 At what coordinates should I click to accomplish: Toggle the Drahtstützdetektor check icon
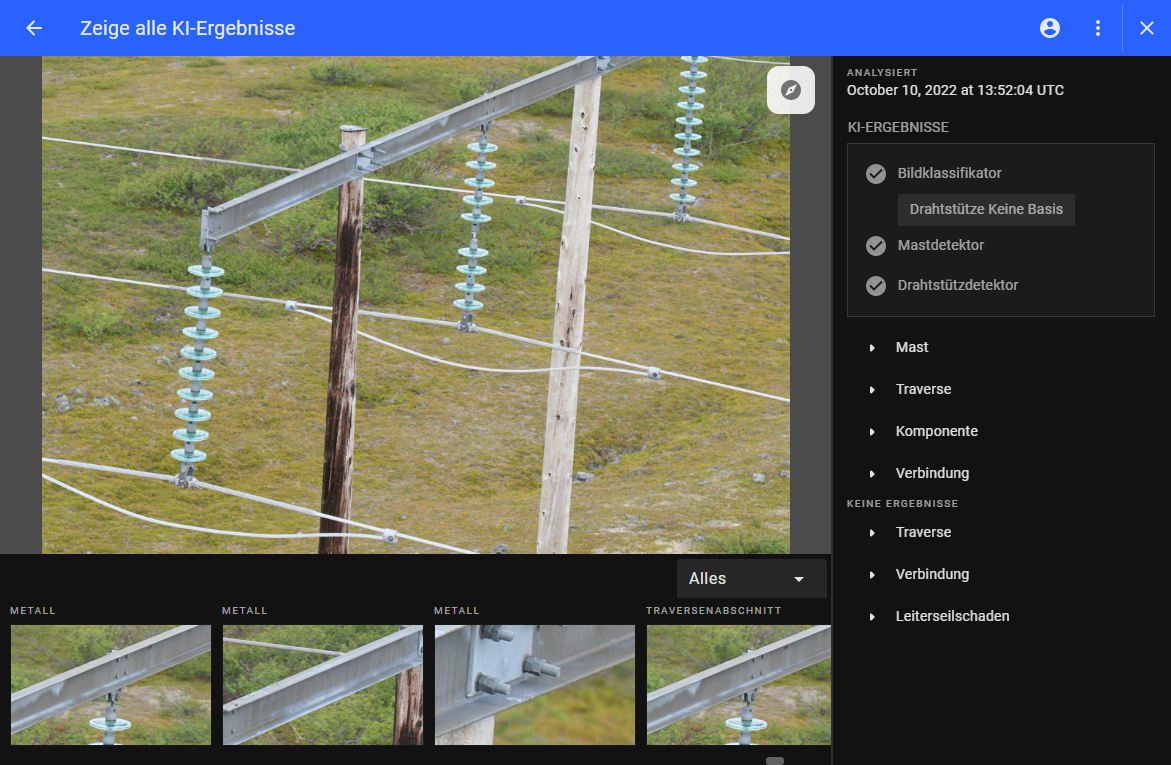876,286
